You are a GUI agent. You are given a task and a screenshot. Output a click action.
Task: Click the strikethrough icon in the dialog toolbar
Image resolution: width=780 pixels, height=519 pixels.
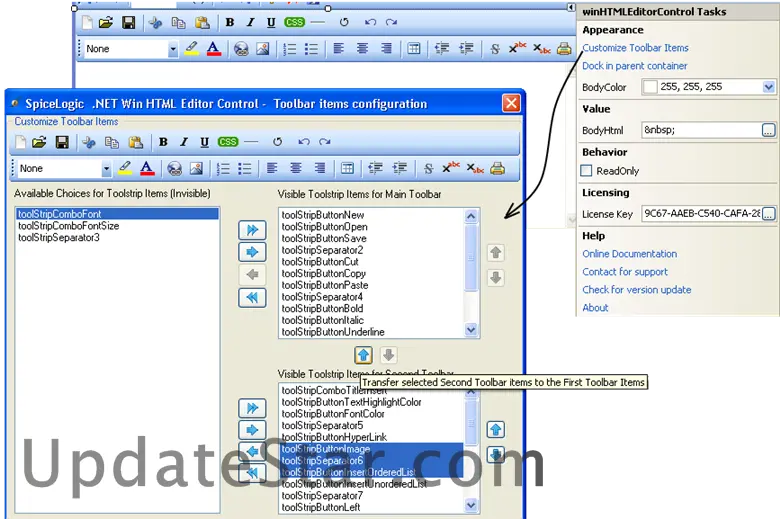coord(428,169)
